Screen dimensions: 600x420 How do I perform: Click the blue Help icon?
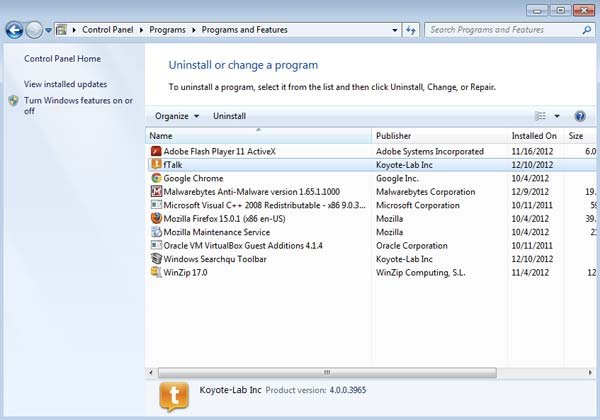(580, 116)
